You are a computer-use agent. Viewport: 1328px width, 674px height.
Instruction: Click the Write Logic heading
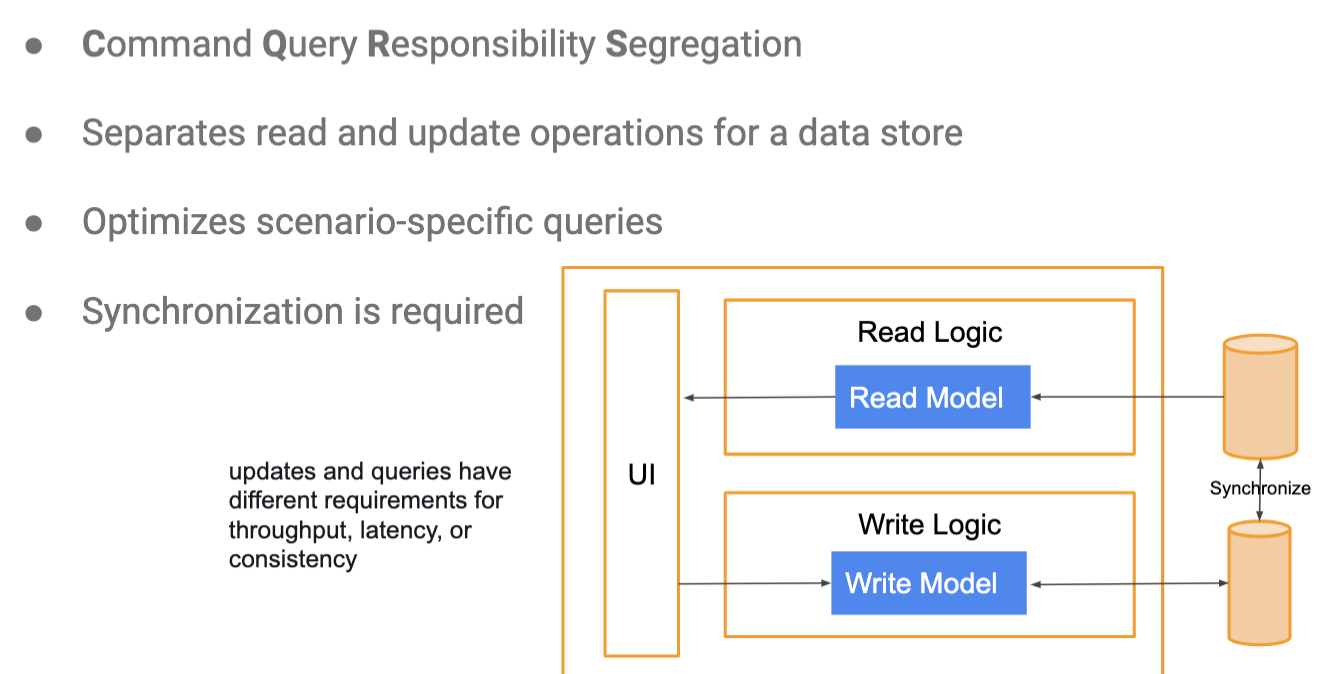click(x=929, y=524)
